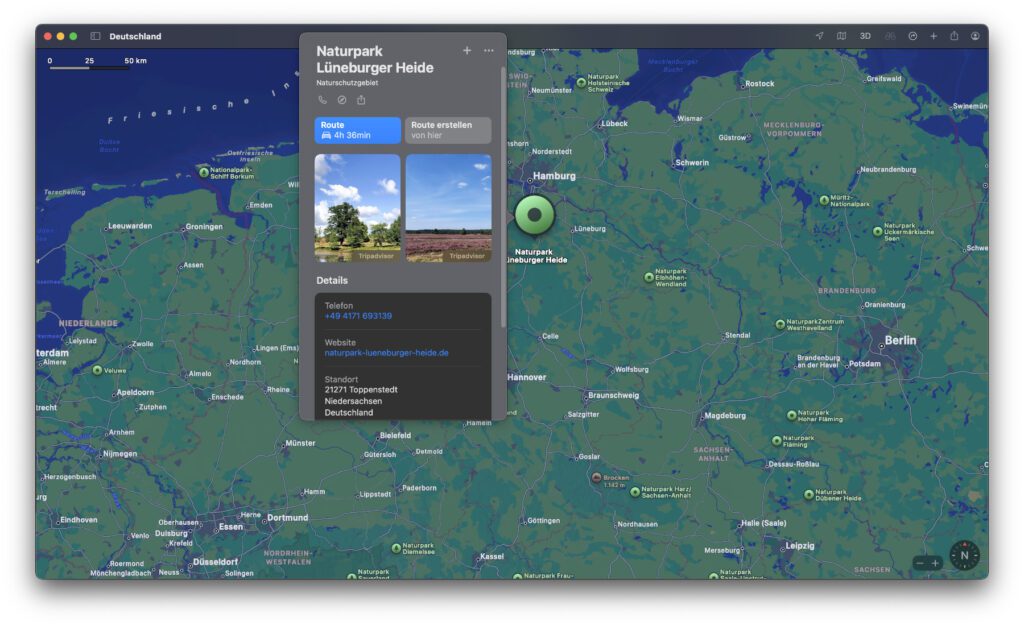Click the Naturpark Lüneburger Heide map marker
The image size is (1024, 626).
coord(534,214)
